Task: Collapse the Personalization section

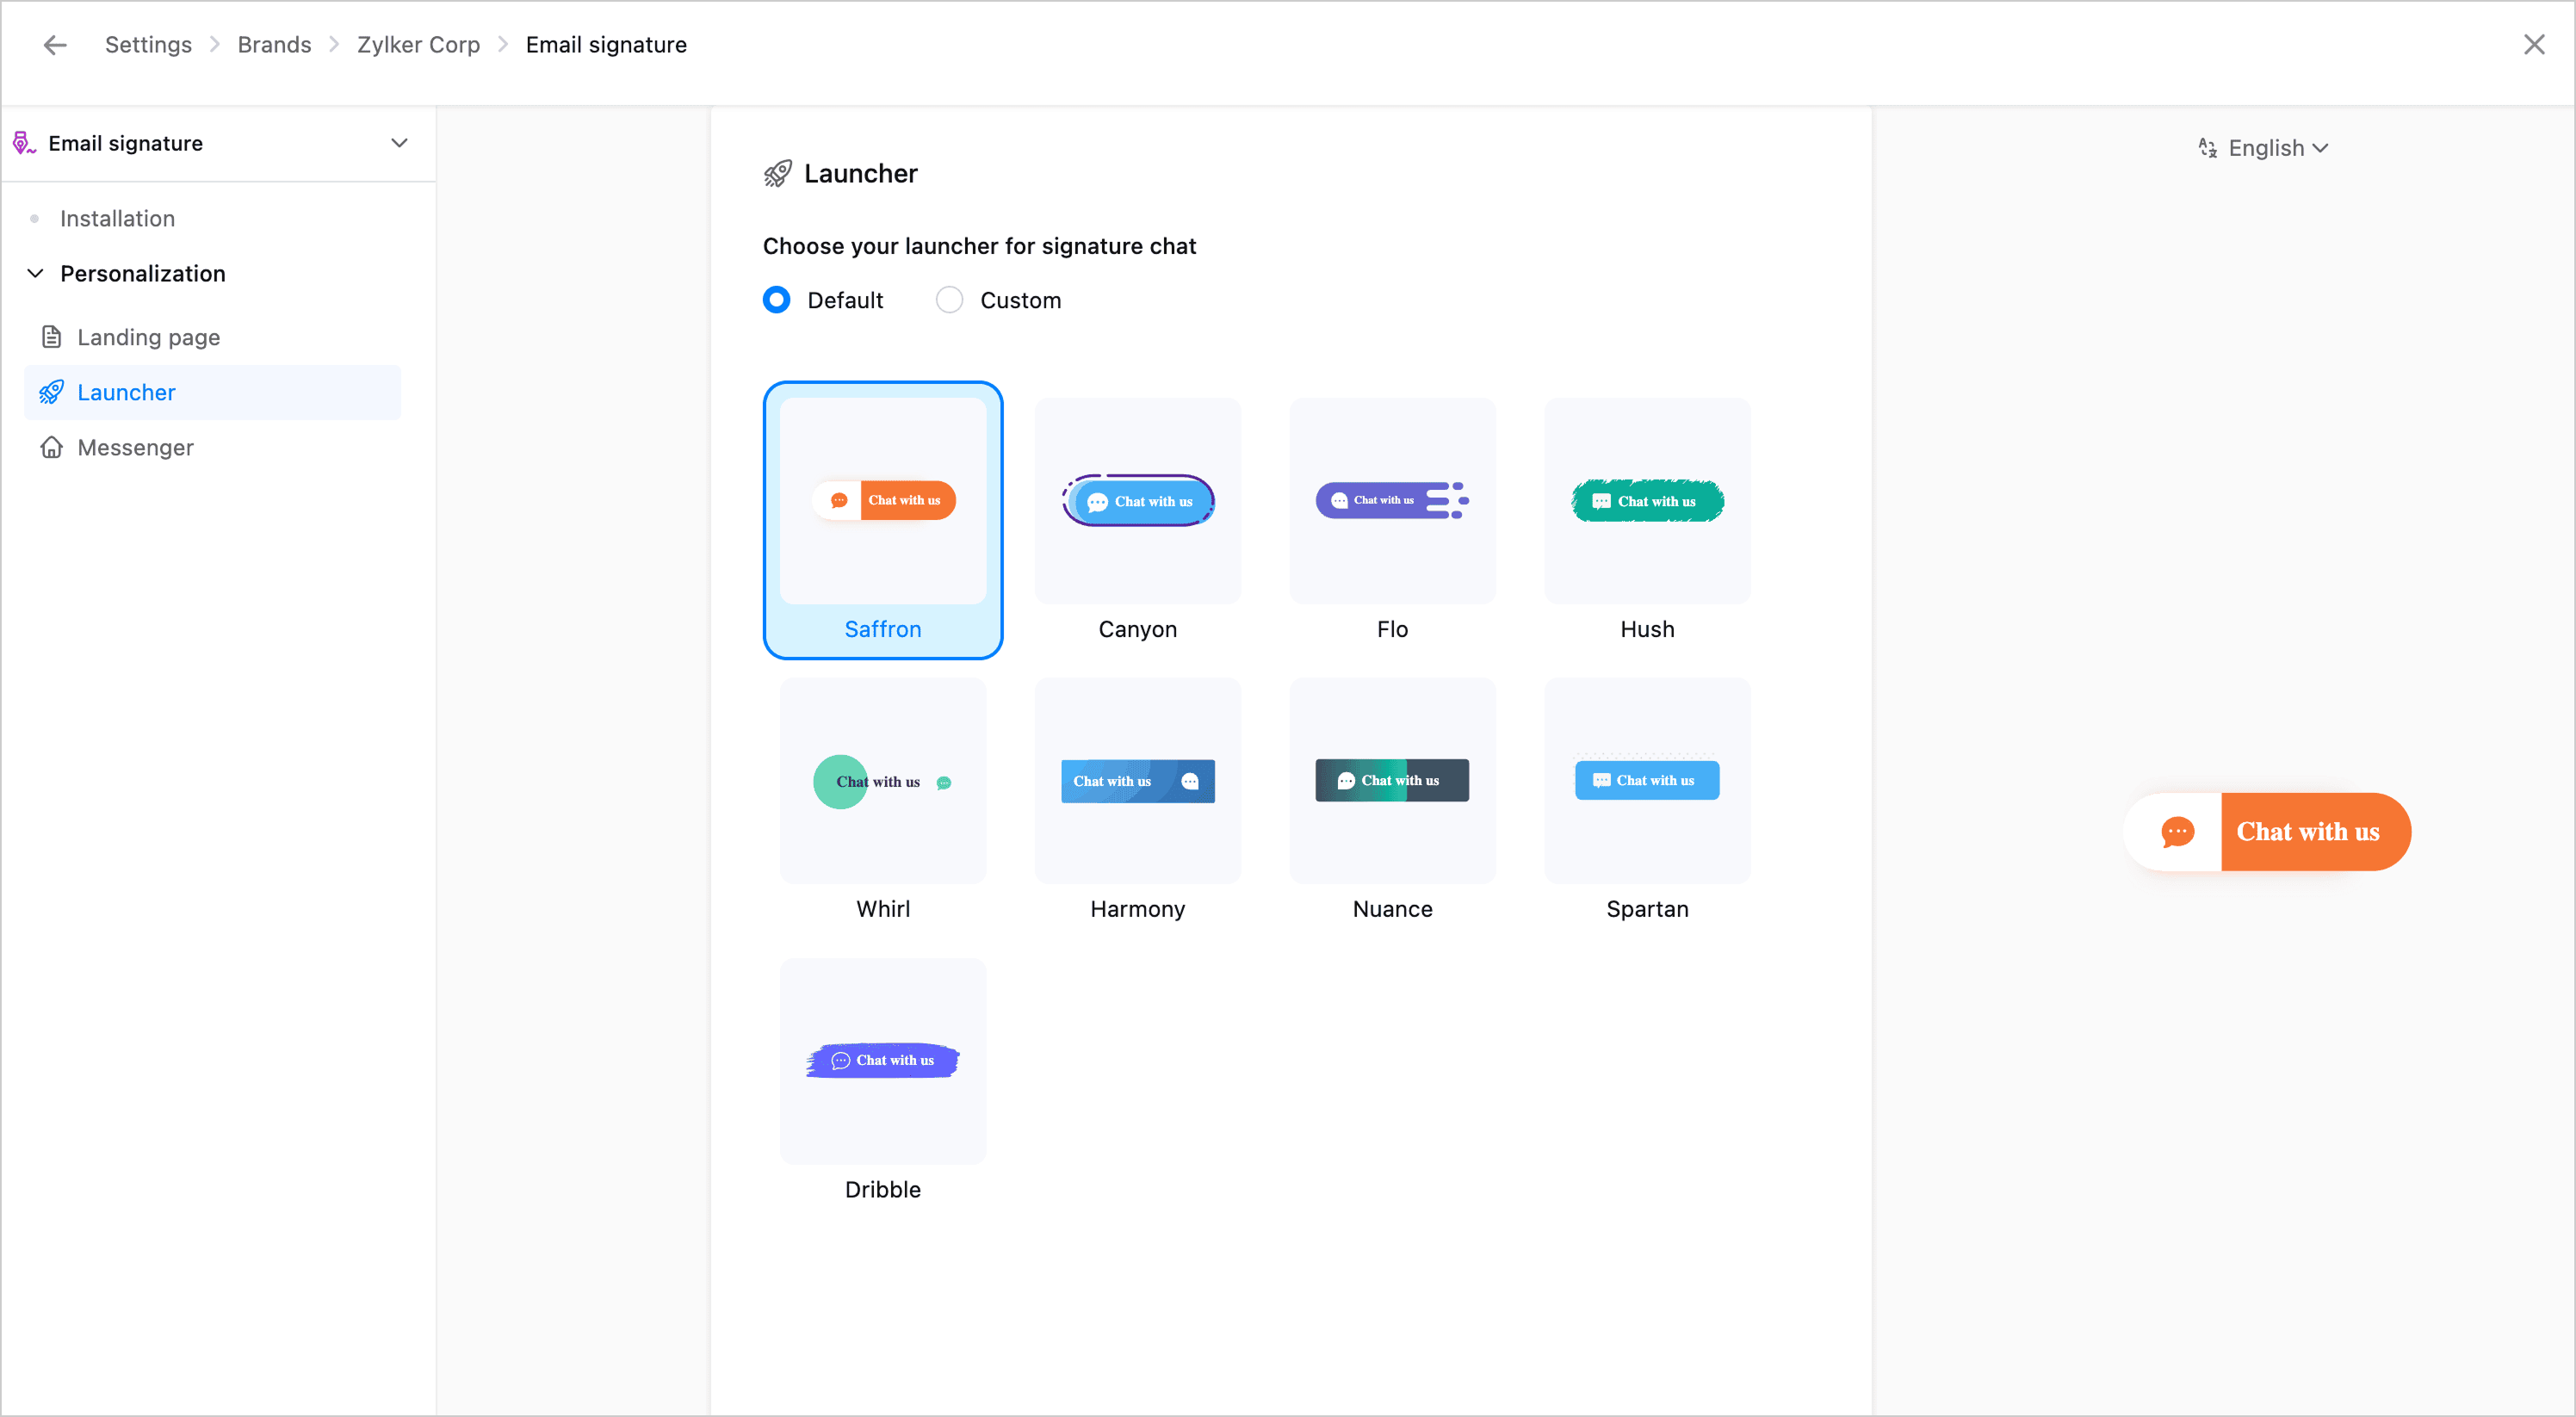Action: 36,273
